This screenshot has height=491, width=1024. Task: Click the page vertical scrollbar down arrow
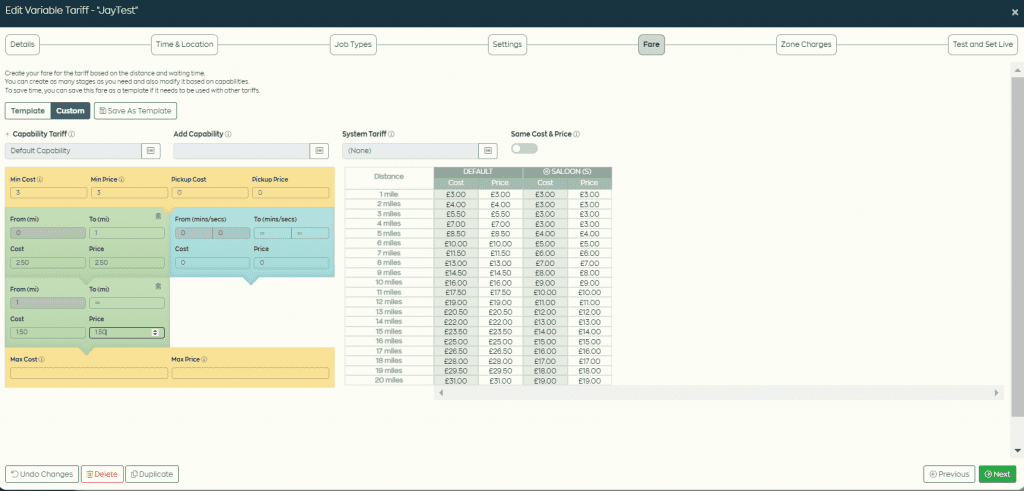pos(1017,451)
